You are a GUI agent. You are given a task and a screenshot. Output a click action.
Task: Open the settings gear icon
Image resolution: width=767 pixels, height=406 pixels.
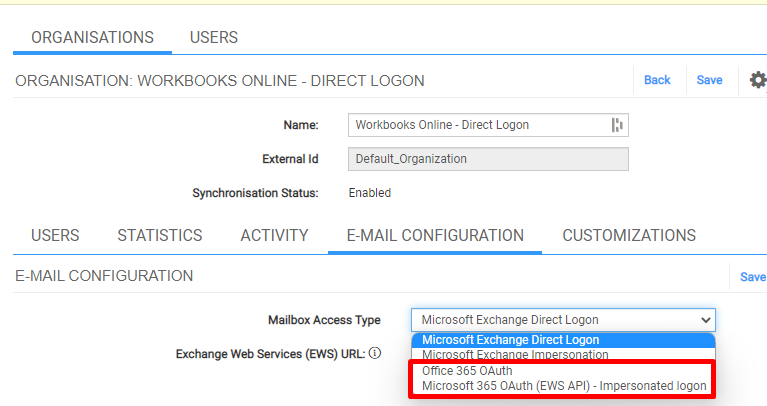pos(758,80)
